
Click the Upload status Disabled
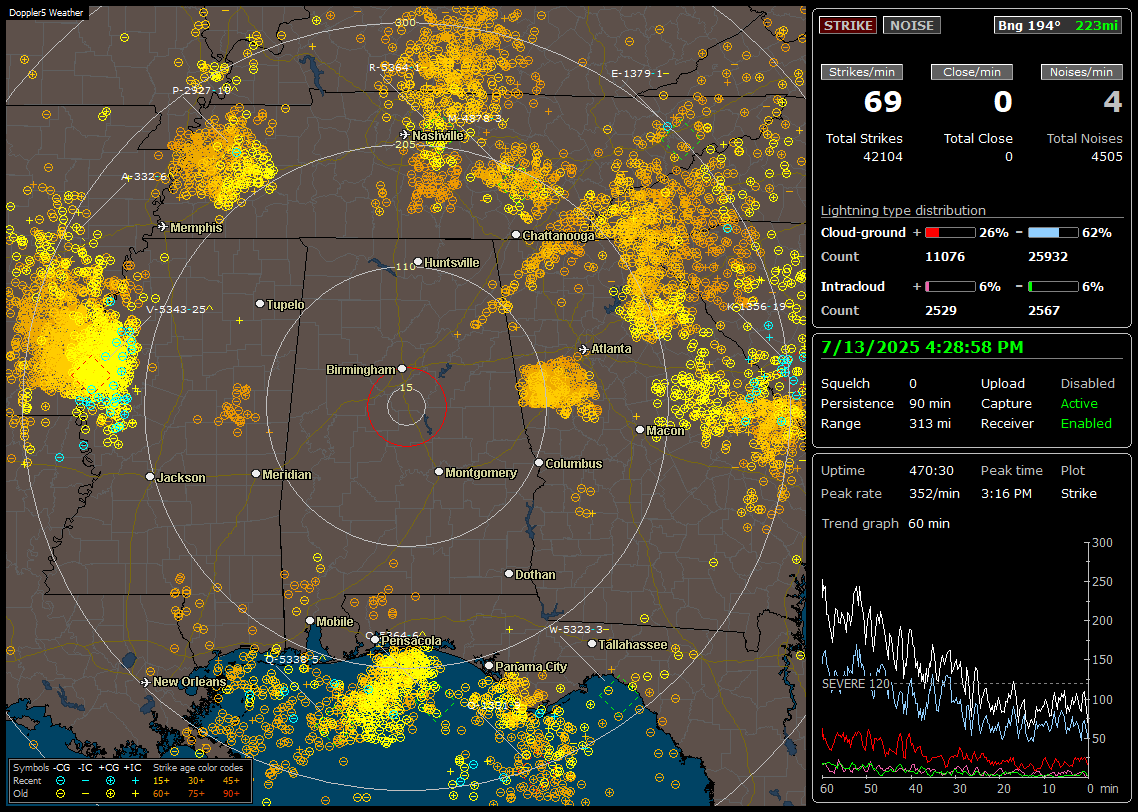click(1087, 384)
